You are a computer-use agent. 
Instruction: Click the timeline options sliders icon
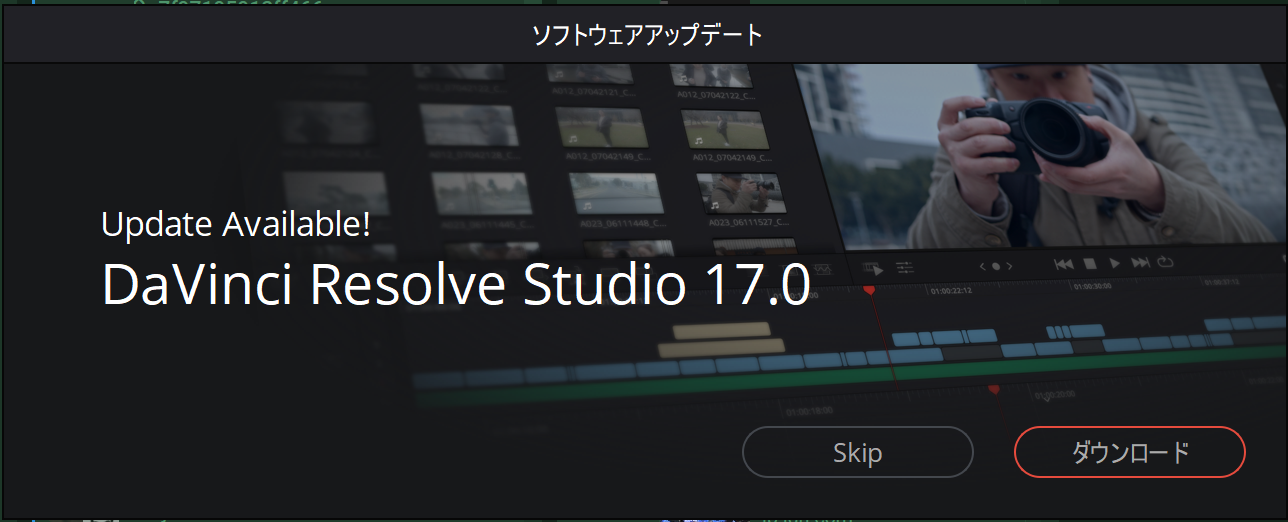pyautogui.click(x=905, y=268)
